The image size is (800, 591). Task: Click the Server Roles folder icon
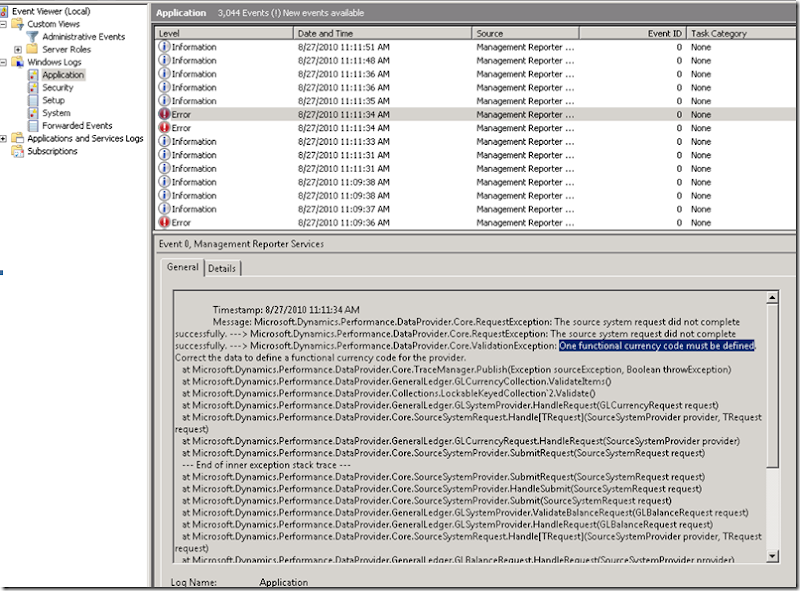[32, 49]
